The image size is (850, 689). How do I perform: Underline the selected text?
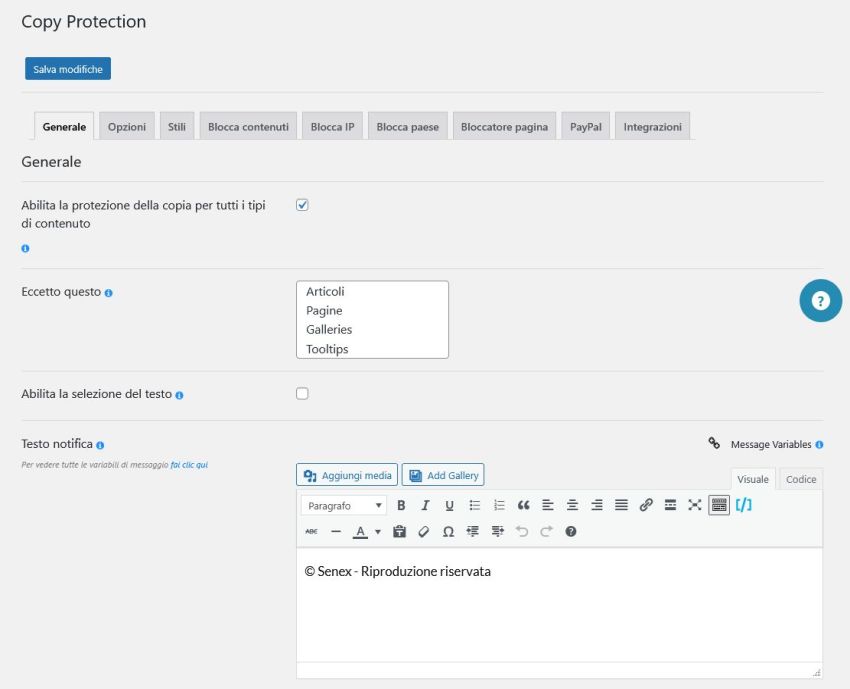pos(449,505)
